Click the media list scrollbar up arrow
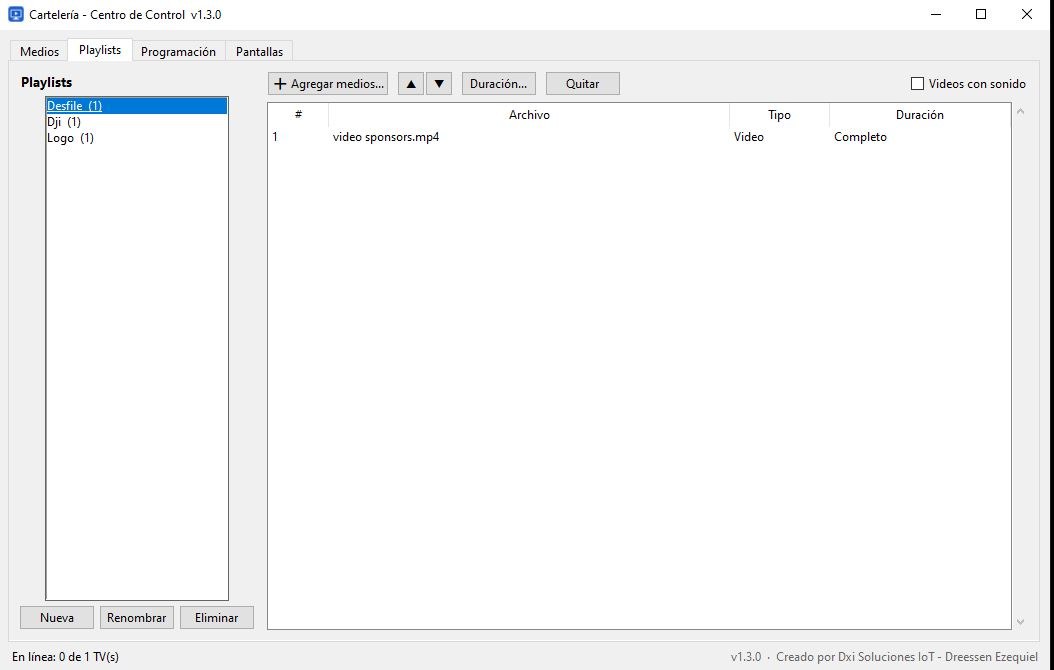Viewport: 1054px width, 670px height. point(1020,112)
